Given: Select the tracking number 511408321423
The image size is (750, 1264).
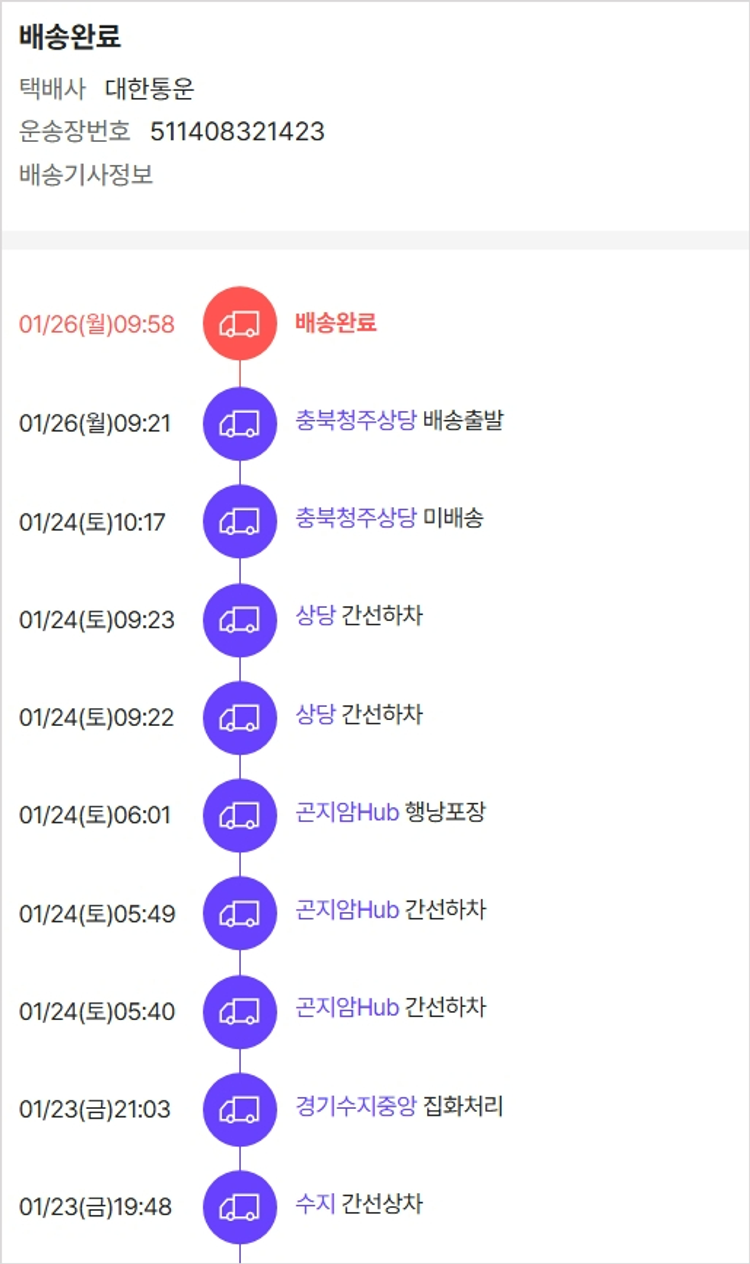Looking at the screenshot, I should [237, 132].
